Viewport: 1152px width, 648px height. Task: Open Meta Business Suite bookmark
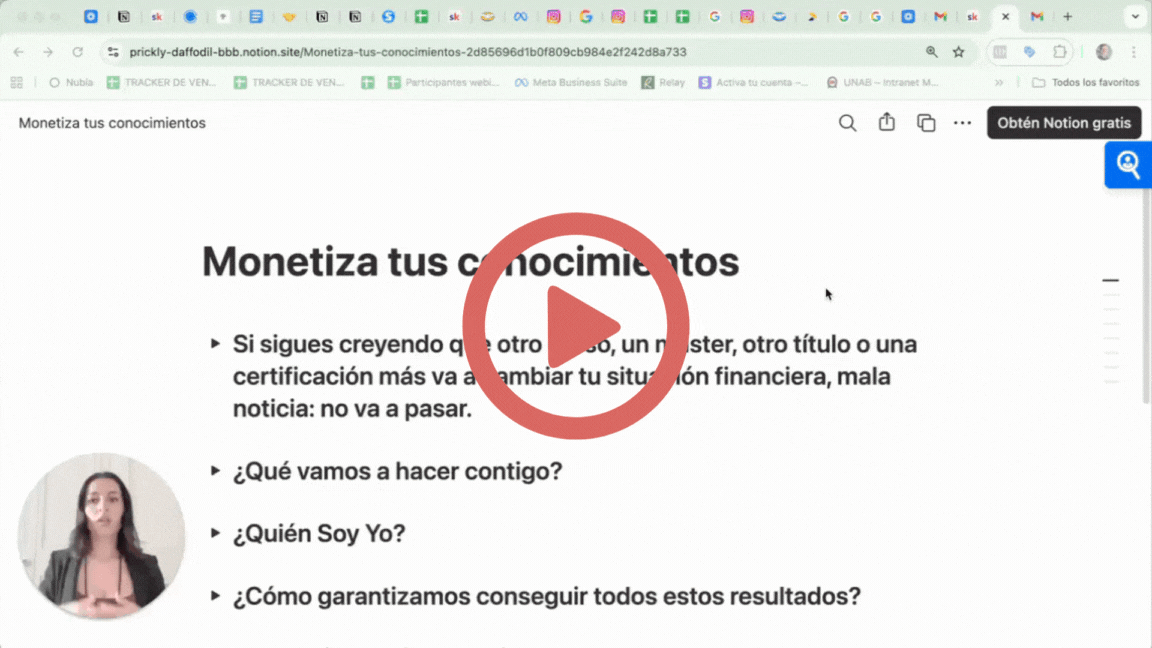(x=571, y=82)
